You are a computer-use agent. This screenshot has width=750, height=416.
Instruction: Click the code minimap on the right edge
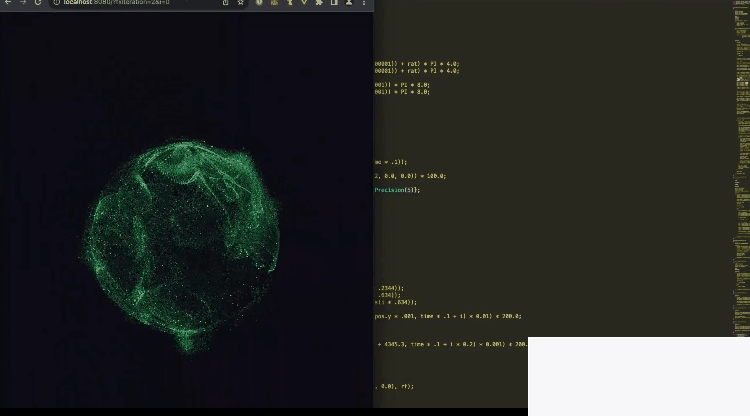(x=742, y=150)
